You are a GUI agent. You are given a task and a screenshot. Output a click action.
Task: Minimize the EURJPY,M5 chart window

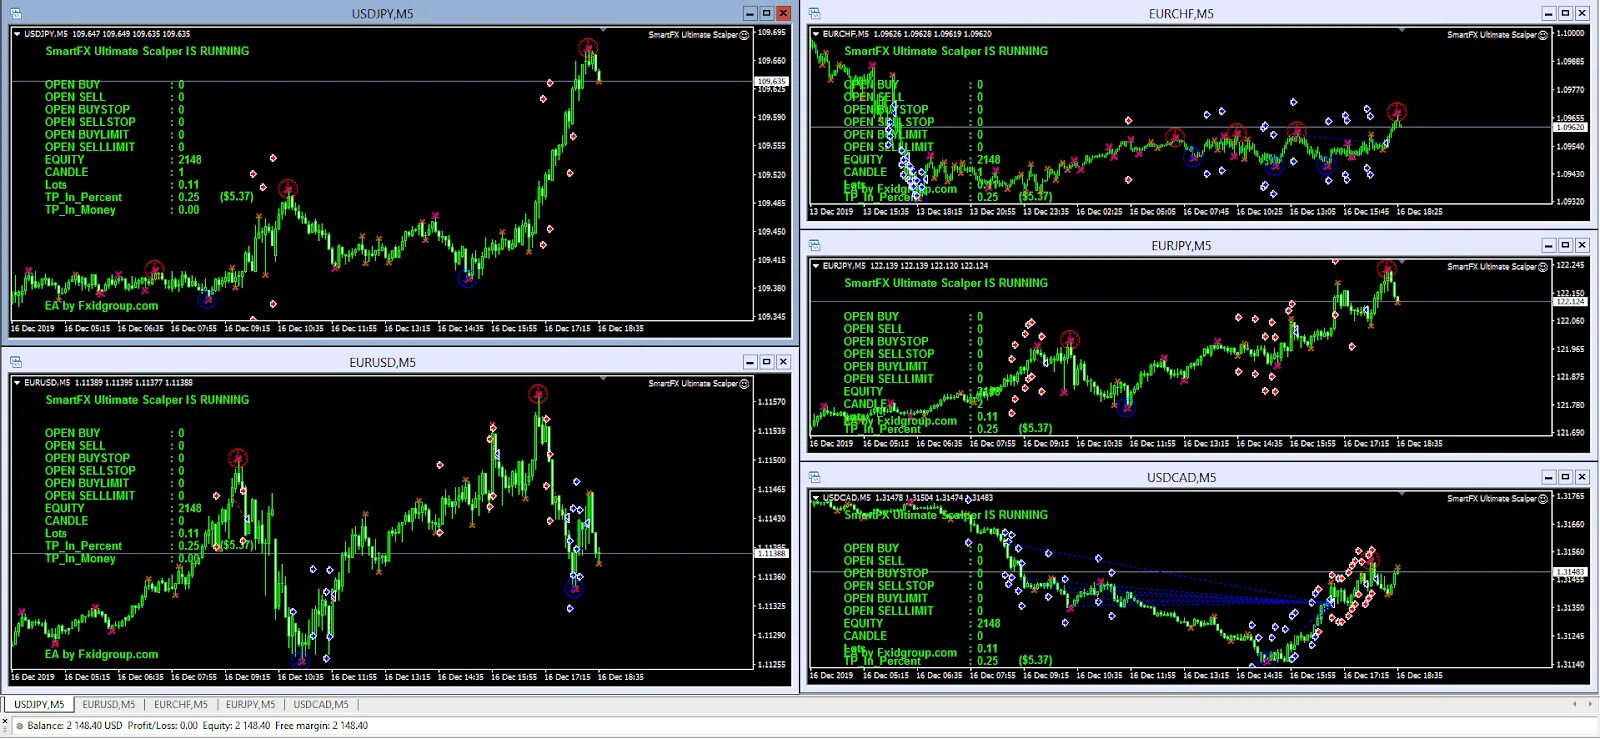[1549, 245]
